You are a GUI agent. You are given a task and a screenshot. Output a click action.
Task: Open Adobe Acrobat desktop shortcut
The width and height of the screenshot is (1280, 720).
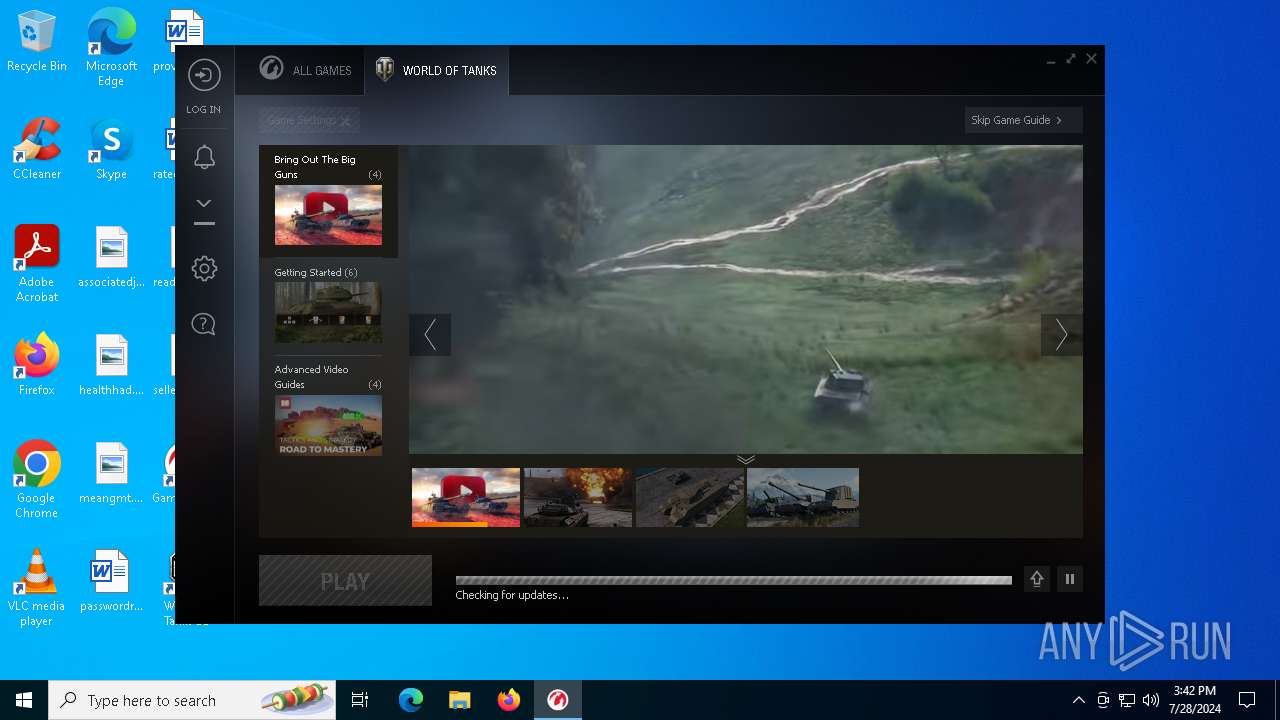point(37,264)
